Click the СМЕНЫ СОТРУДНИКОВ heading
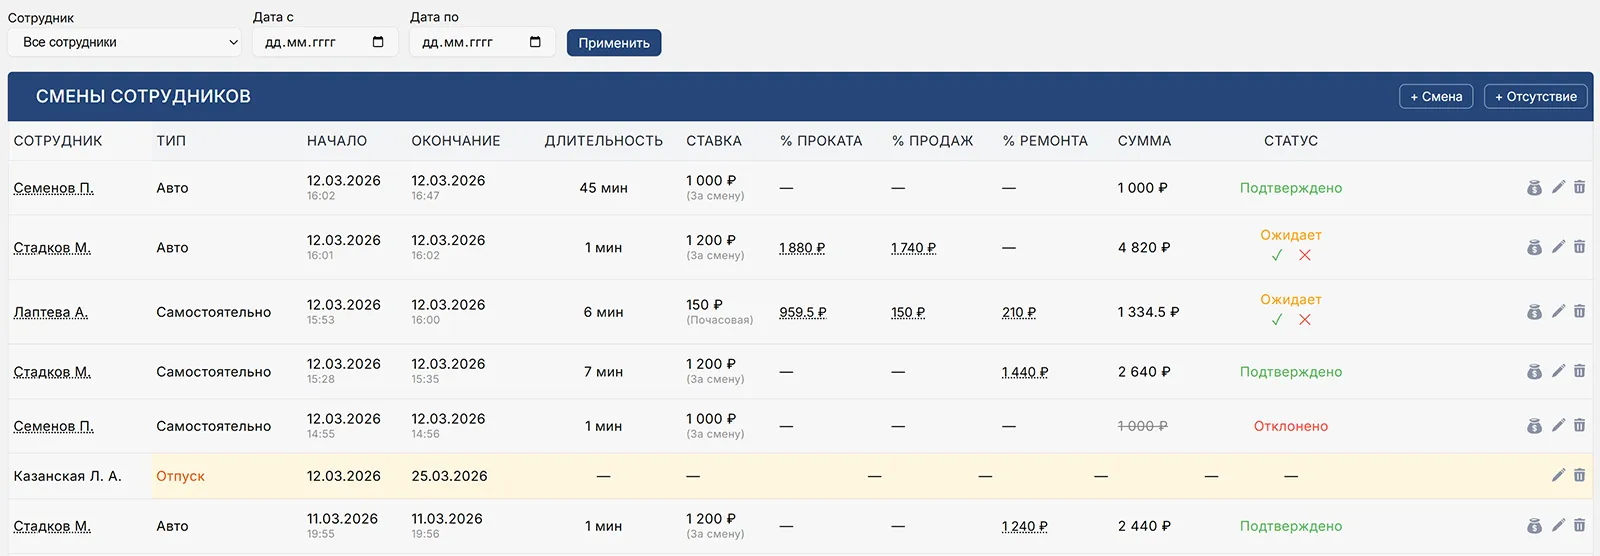The image size is (1600, 556). tap(143, 97)
